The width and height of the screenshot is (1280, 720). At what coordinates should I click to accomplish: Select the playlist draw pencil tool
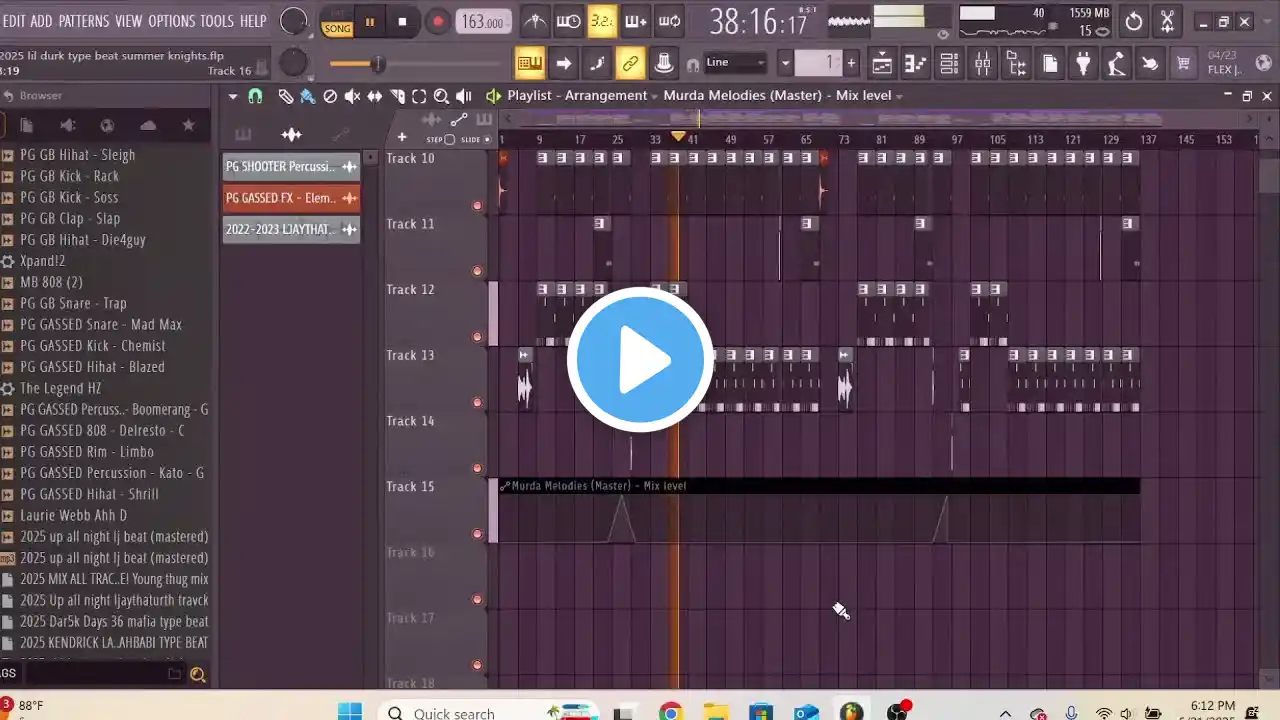click(x=286, y=96)
